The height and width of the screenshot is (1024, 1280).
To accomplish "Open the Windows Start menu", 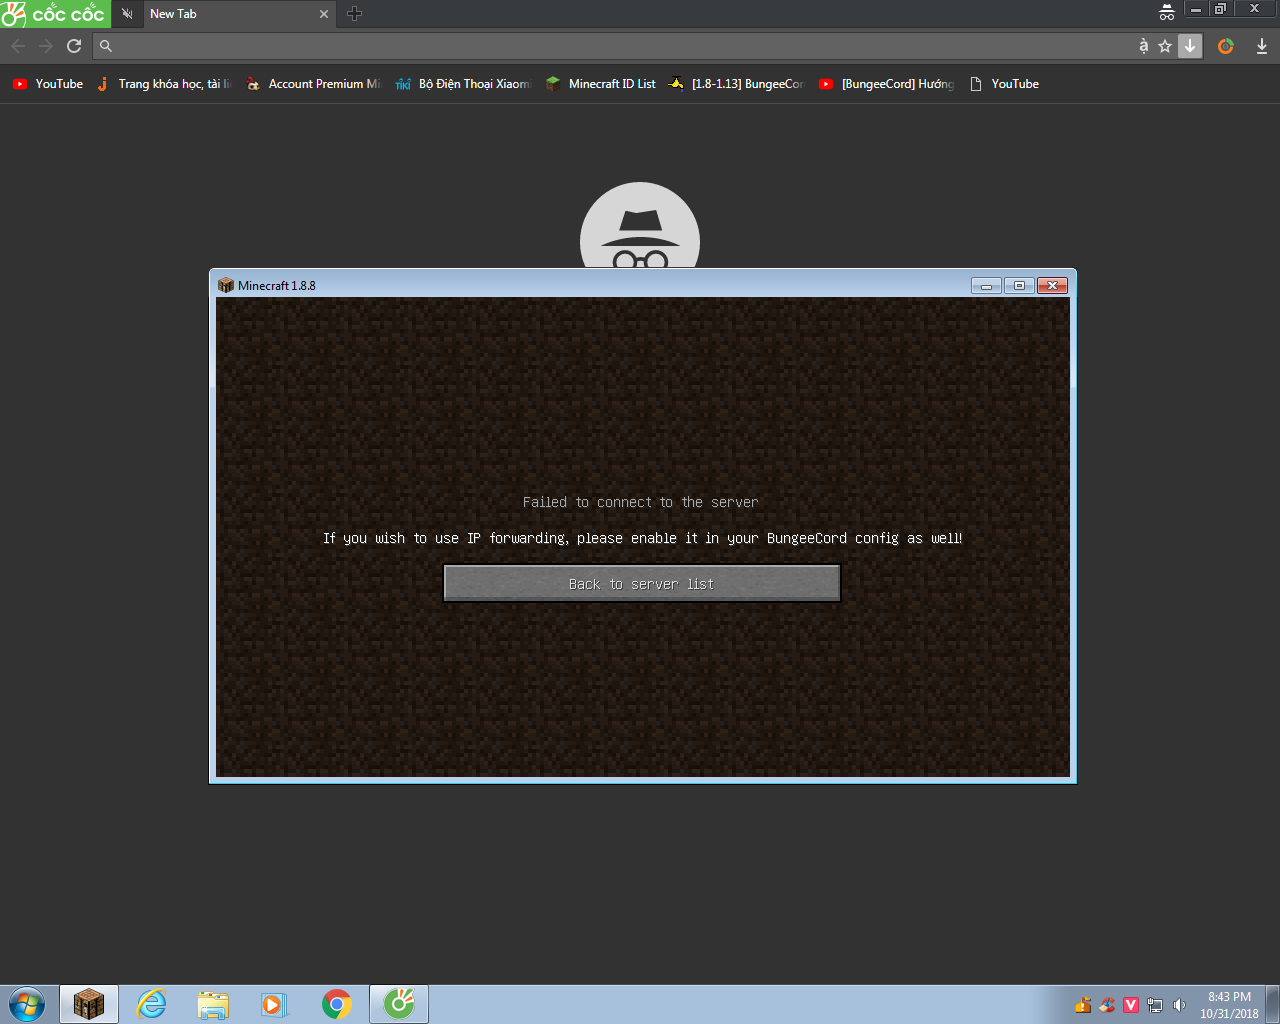I will pyautogui.click(x=27, y=1004).
